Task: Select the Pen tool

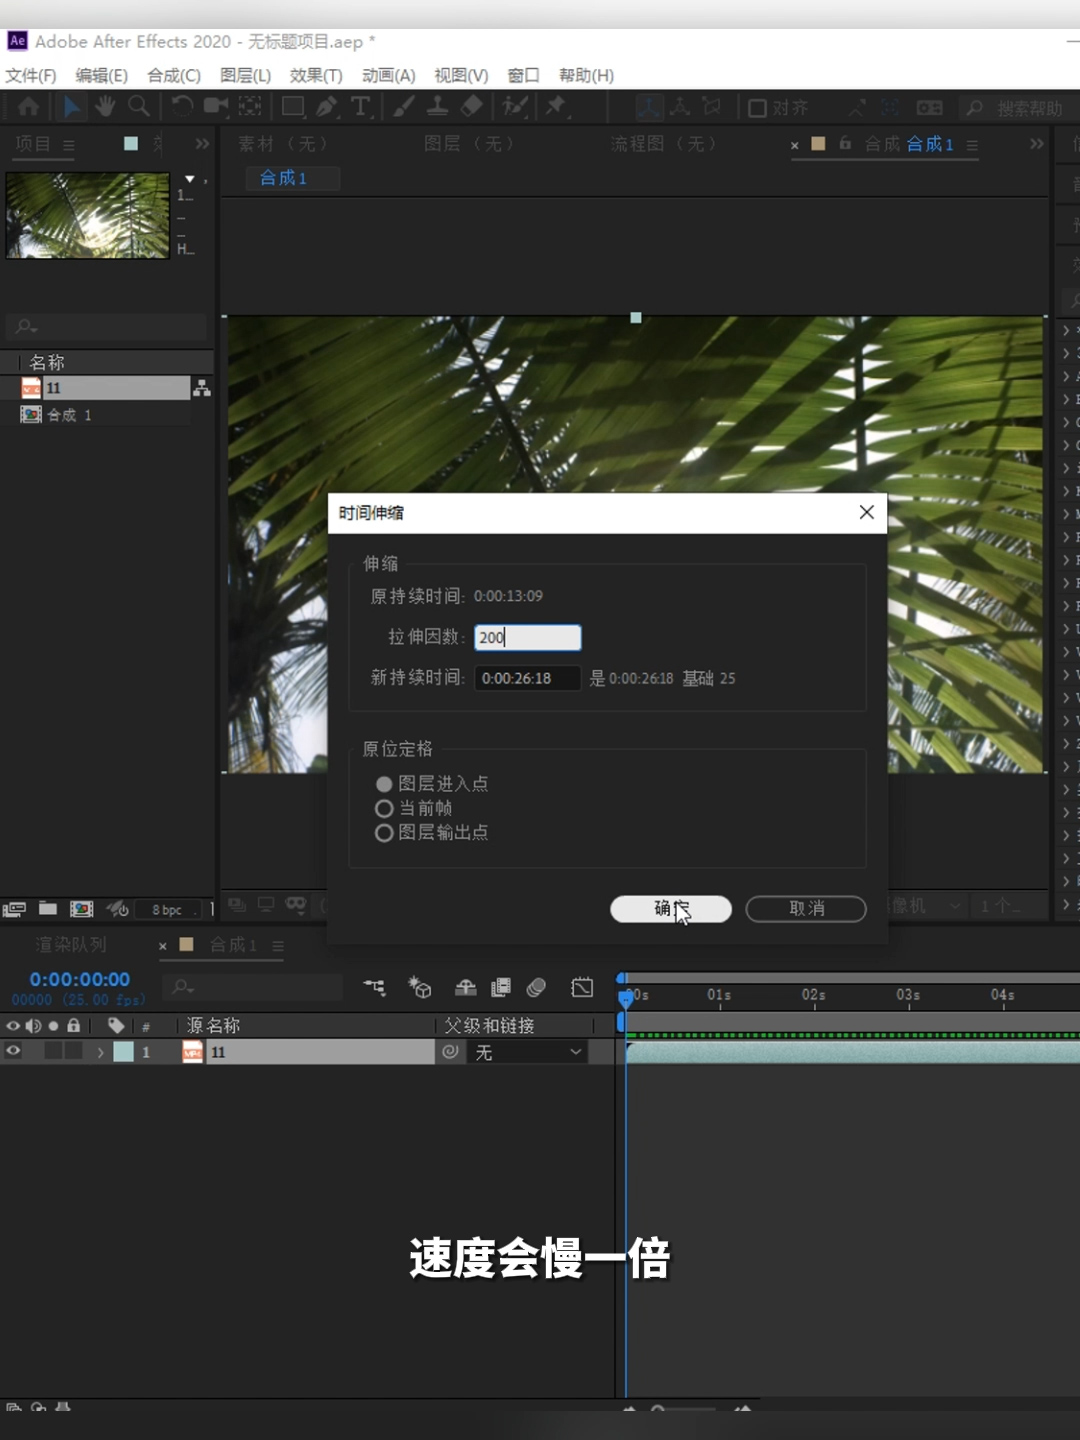Action: (327, 106)
